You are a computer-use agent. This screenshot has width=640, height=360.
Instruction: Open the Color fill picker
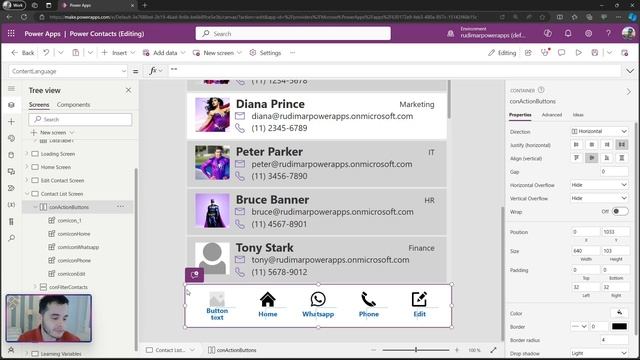pos(619,313)
